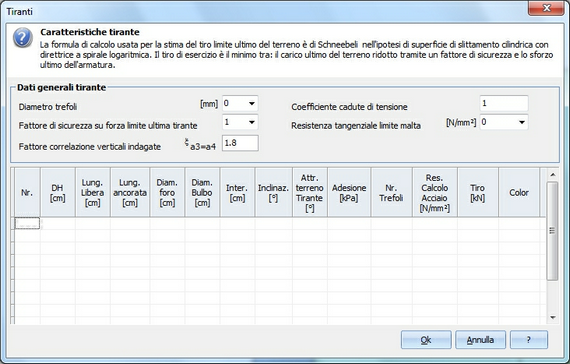Screen dimensions: 570x364
Task: Close the Tiranti dialog window
Action: [546, 8]
